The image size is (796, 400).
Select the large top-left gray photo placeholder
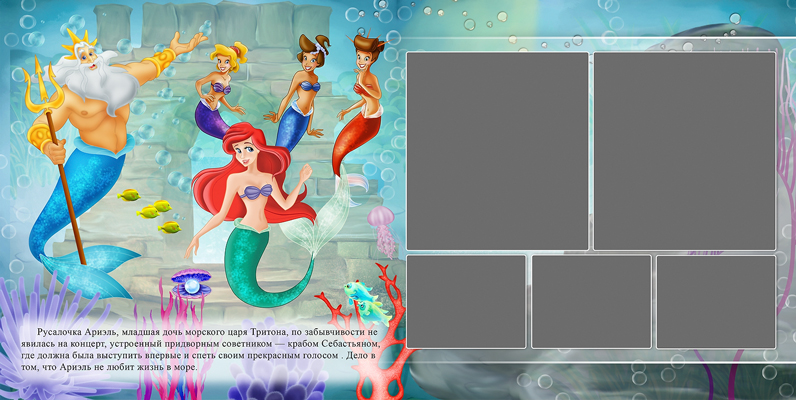(x=497, y=151)
